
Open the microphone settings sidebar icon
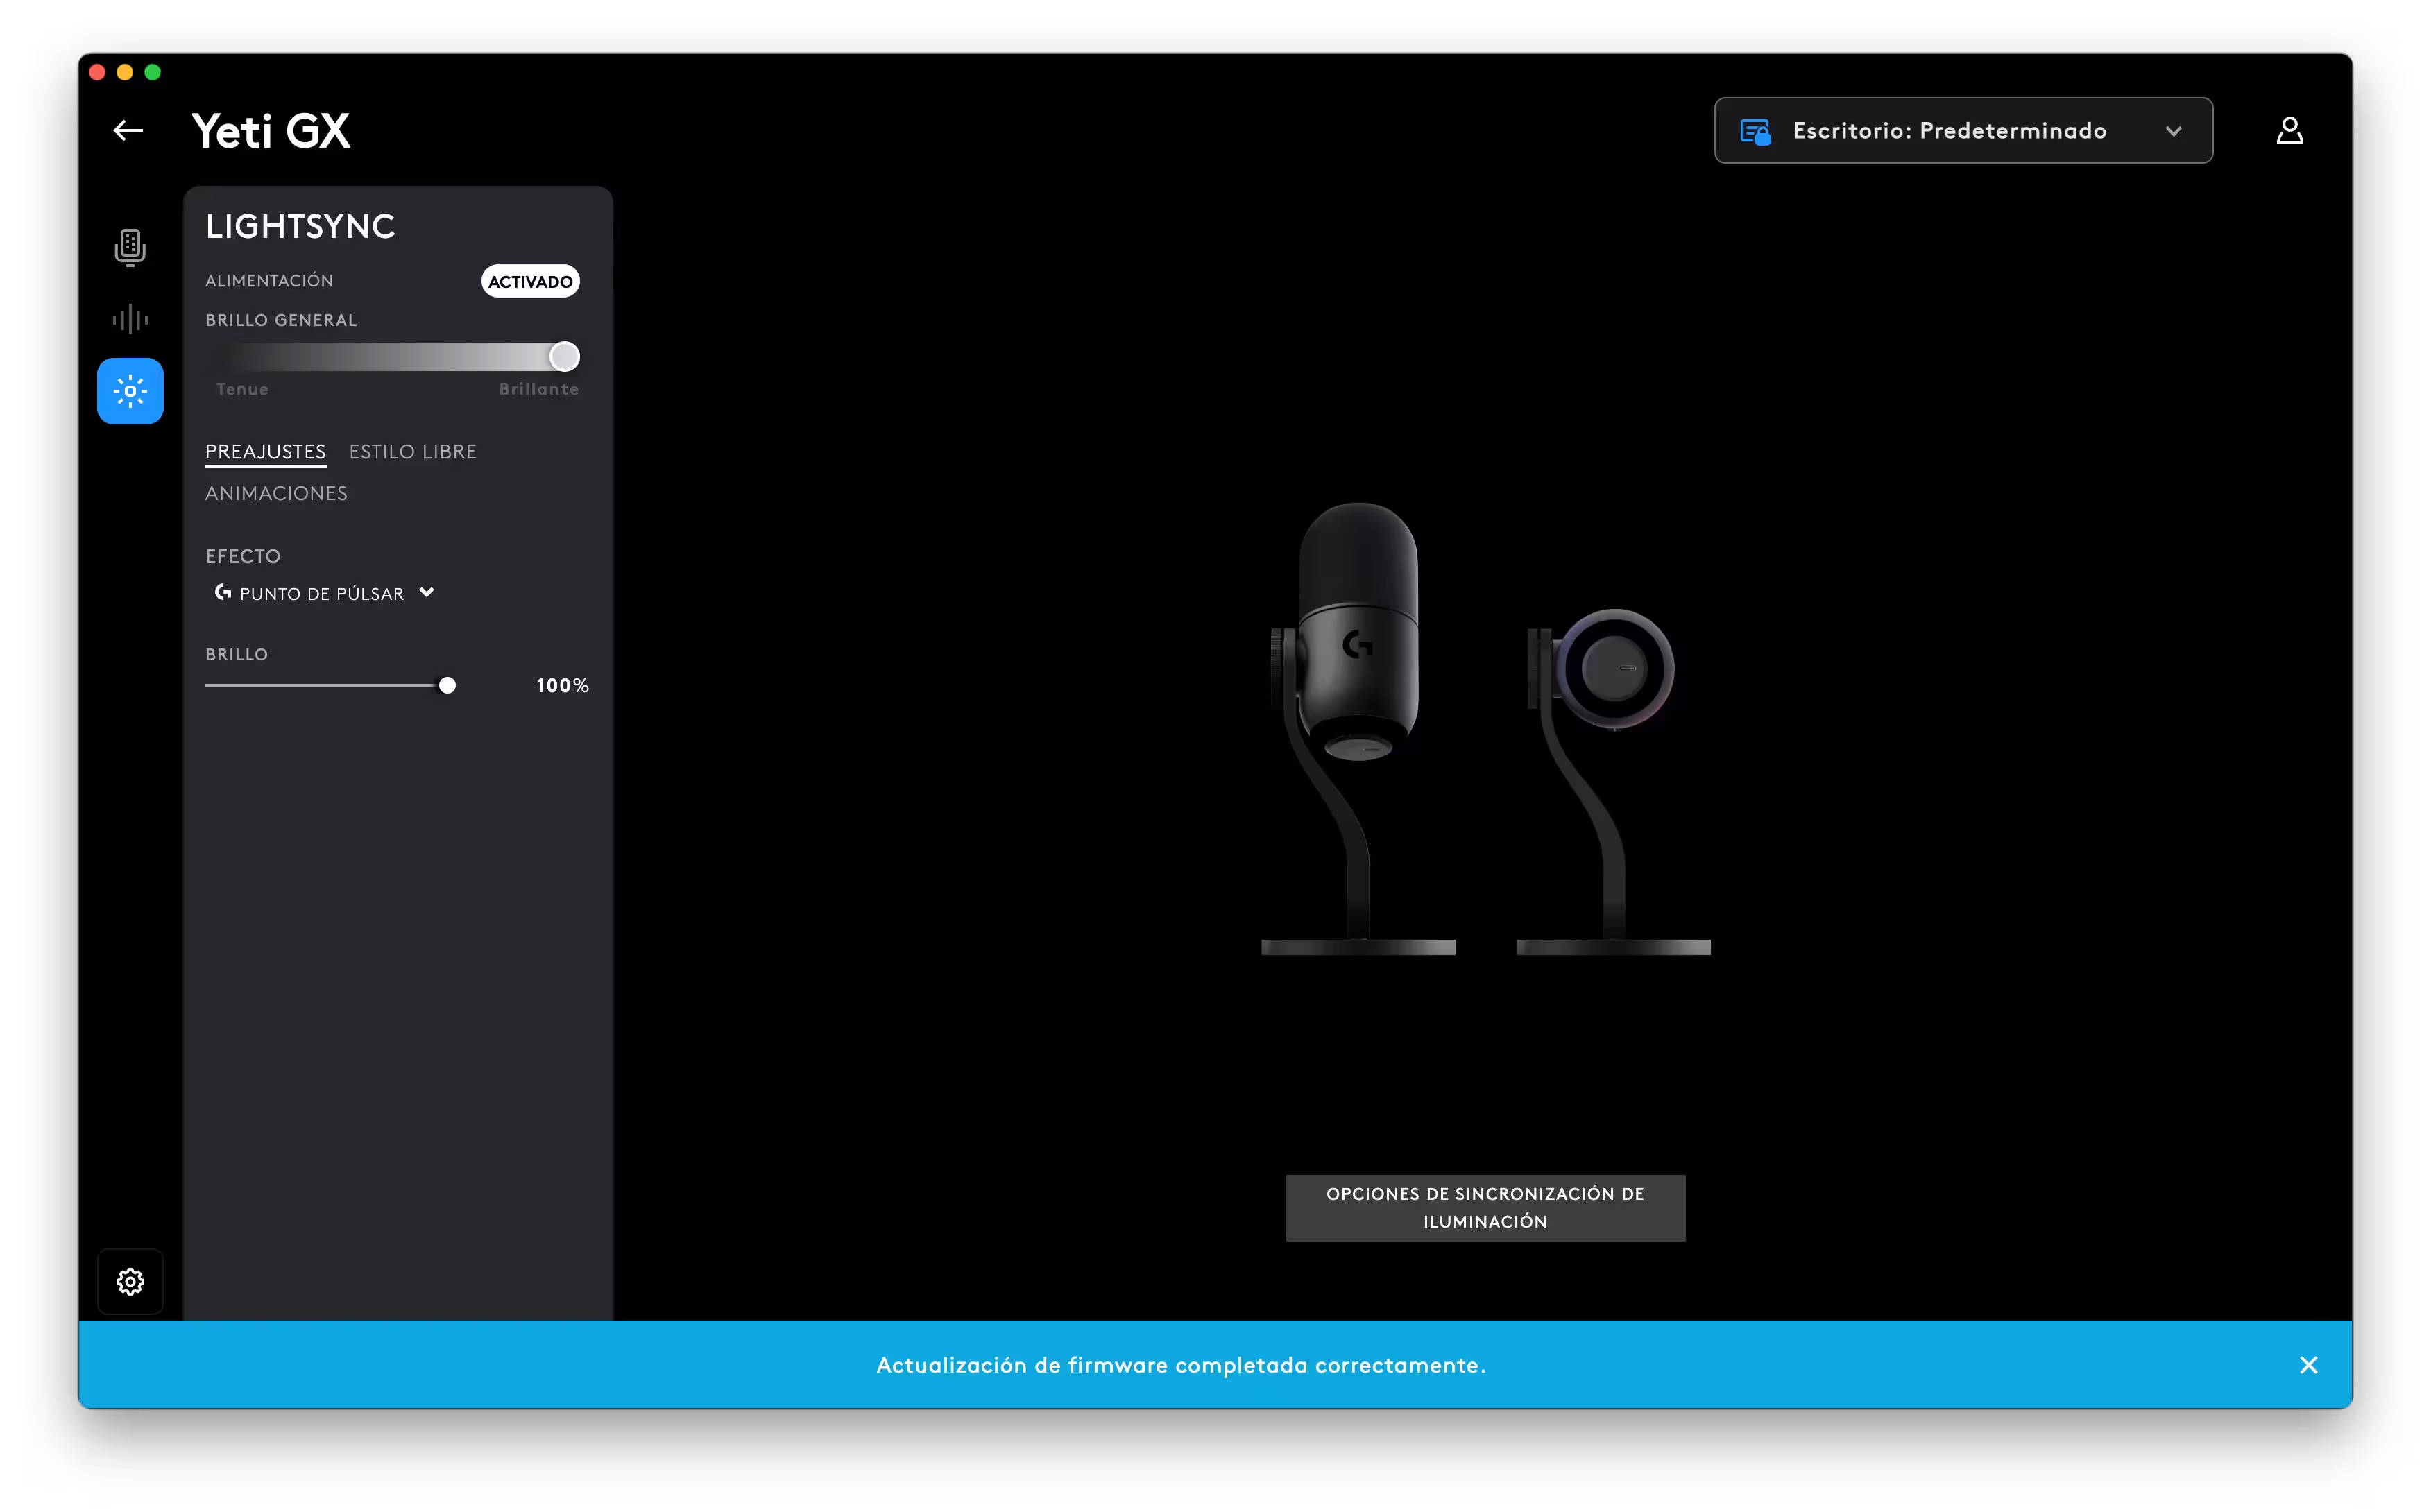(130, 247)
